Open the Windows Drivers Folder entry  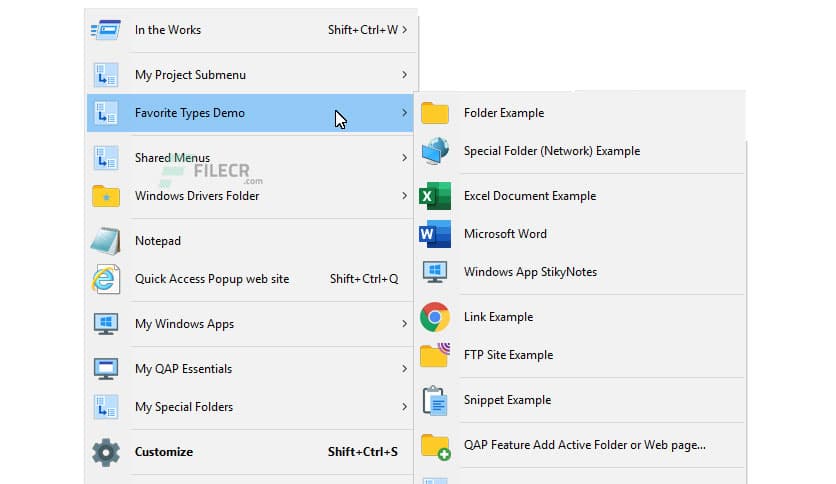coord(250,196)
